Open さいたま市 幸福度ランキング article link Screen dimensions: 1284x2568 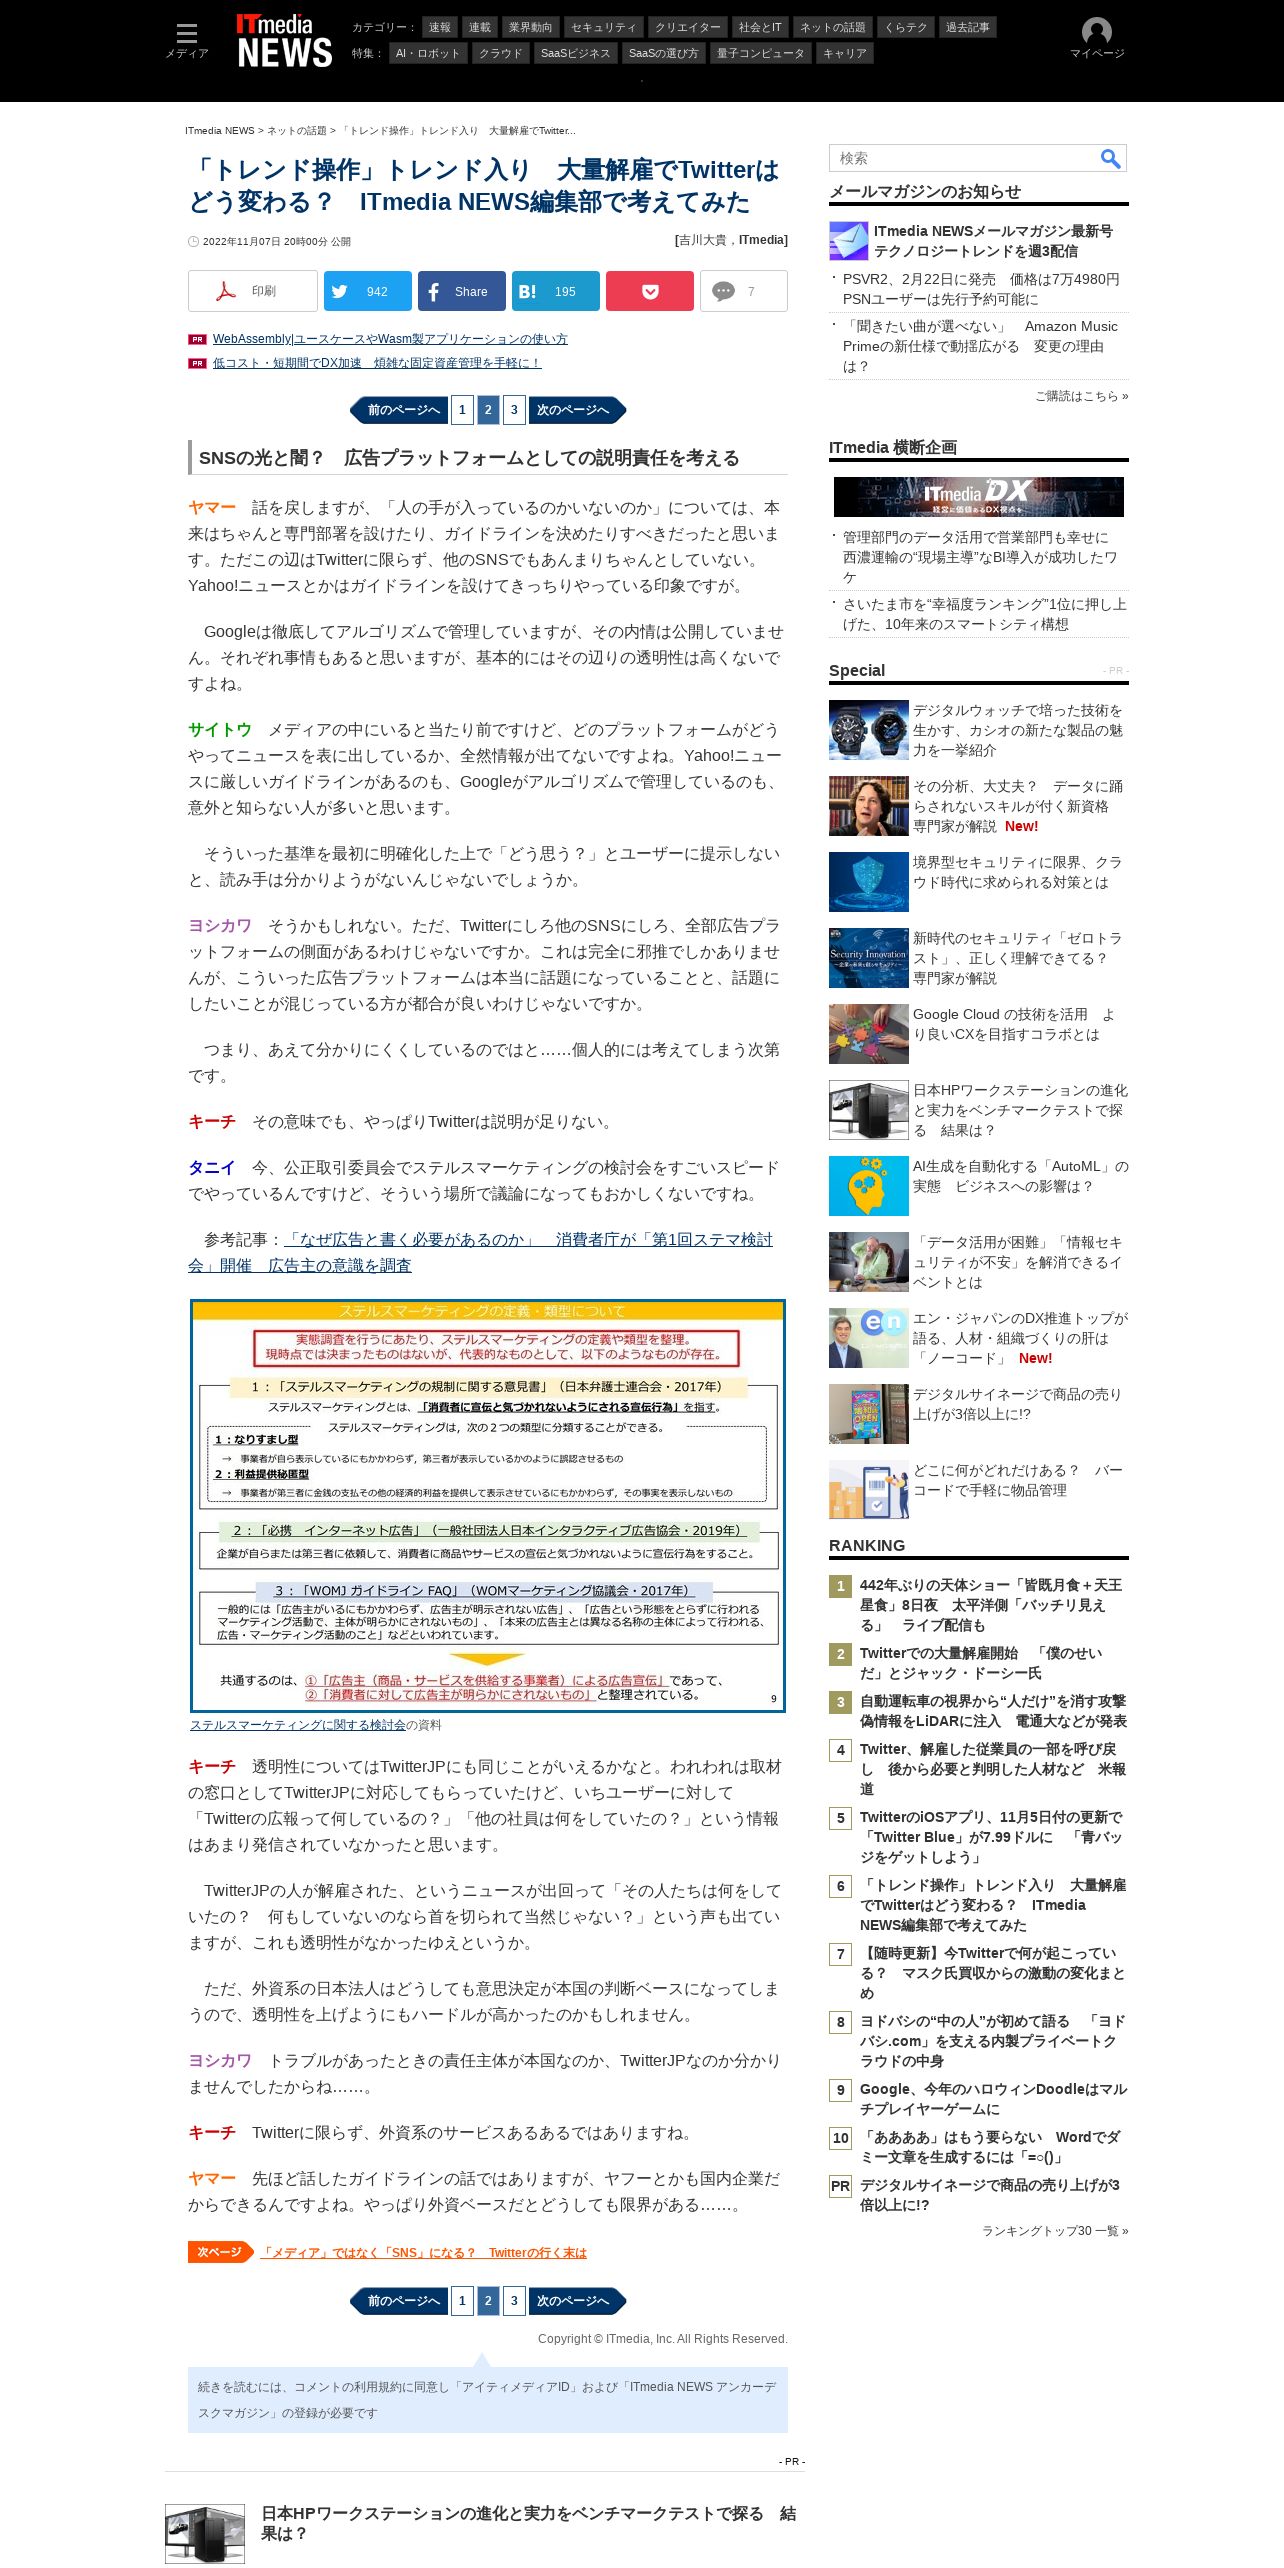click(x=985, y=614)
